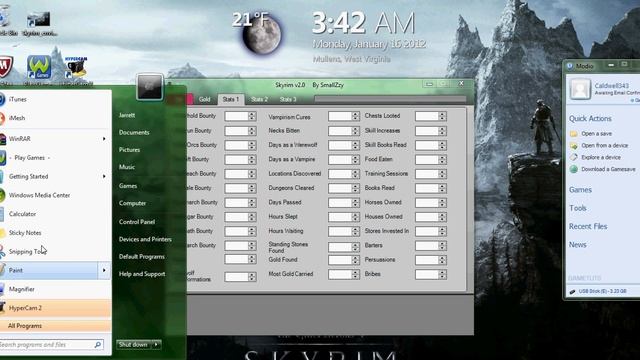
Task: Click the Locations Discovered value field
Action: coord(340,174)
